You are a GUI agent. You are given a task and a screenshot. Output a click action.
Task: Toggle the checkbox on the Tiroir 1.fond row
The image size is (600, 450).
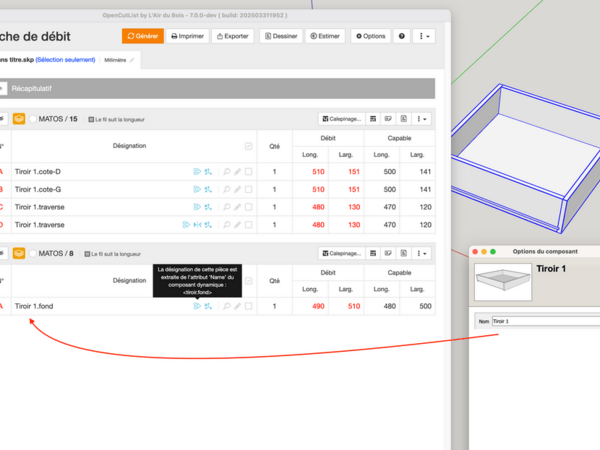coord(249,306)
